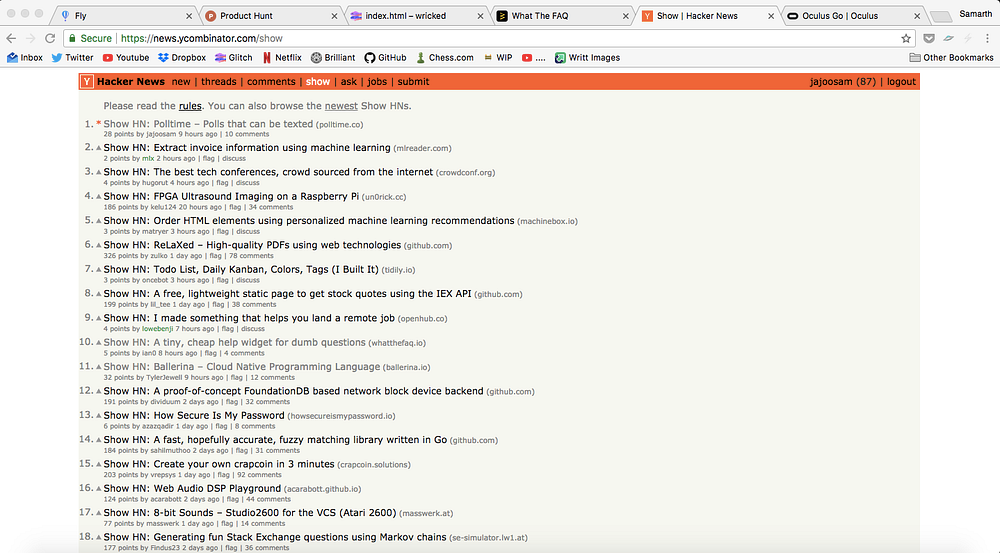The image size is (1000, 553).
Task: Upvote the Order HTML elements story
Action: [99, 221]
